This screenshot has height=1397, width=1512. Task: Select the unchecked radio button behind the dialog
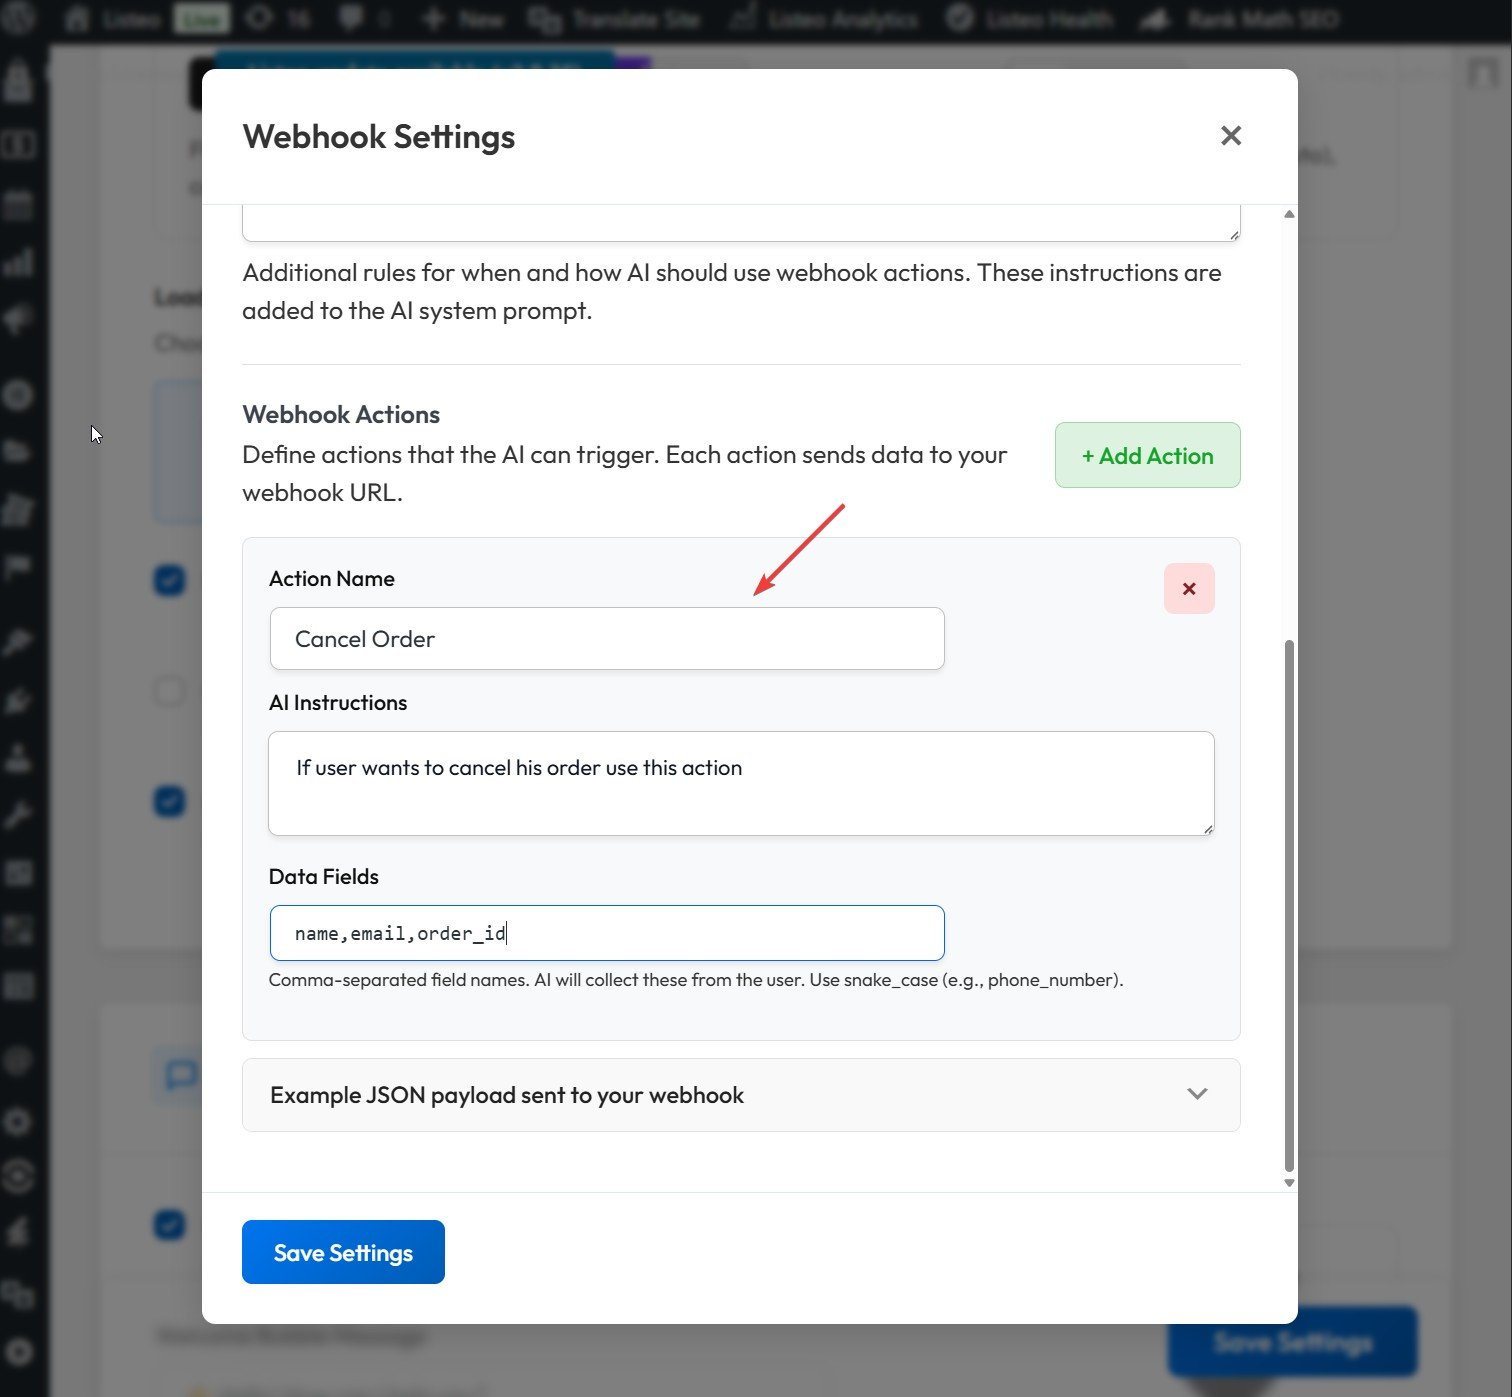tap(169, 690)
